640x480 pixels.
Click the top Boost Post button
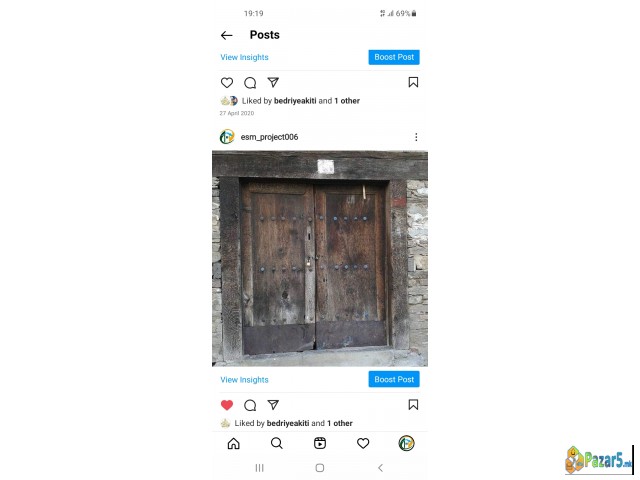pyautogui.click(x=394, y=57)
